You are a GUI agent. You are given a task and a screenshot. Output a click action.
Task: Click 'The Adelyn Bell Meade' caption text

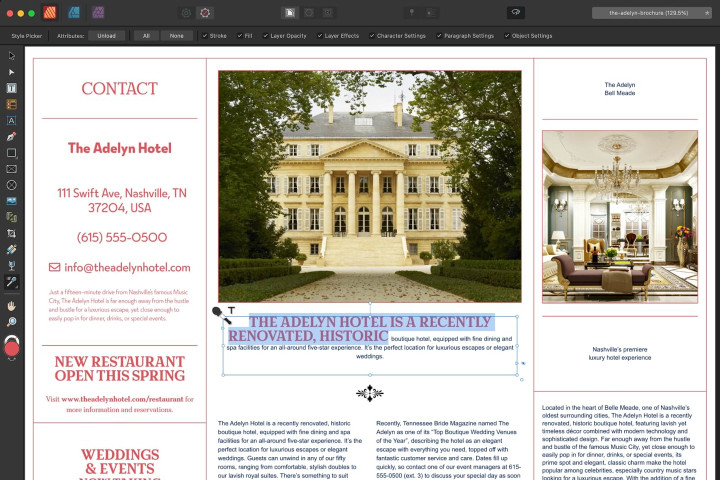(620, 89)
